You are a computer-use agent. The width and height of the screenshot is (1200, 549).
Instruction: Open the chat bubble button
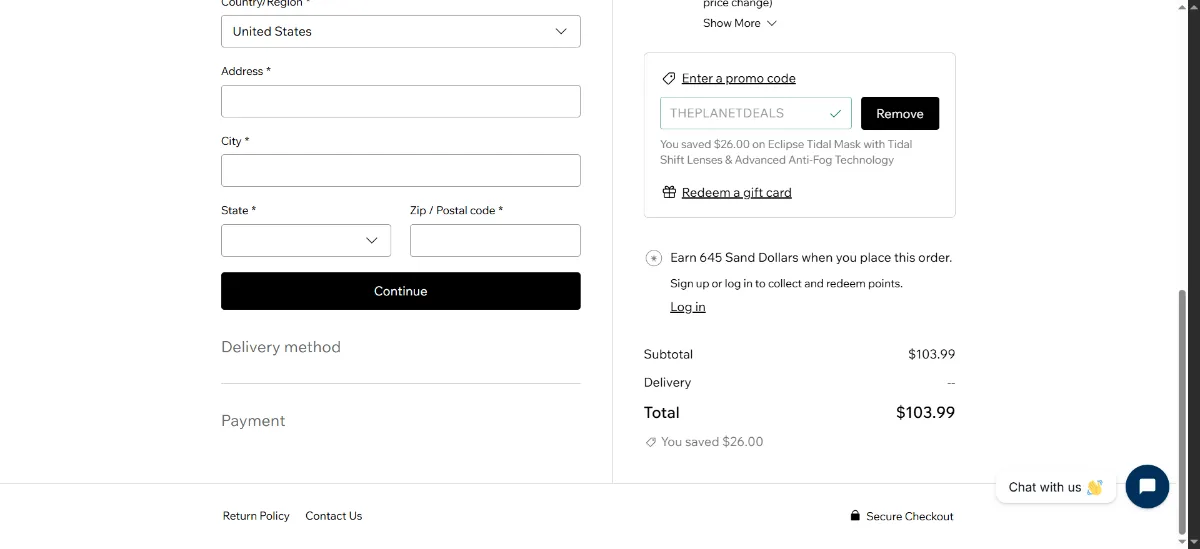pos(1147,487)
